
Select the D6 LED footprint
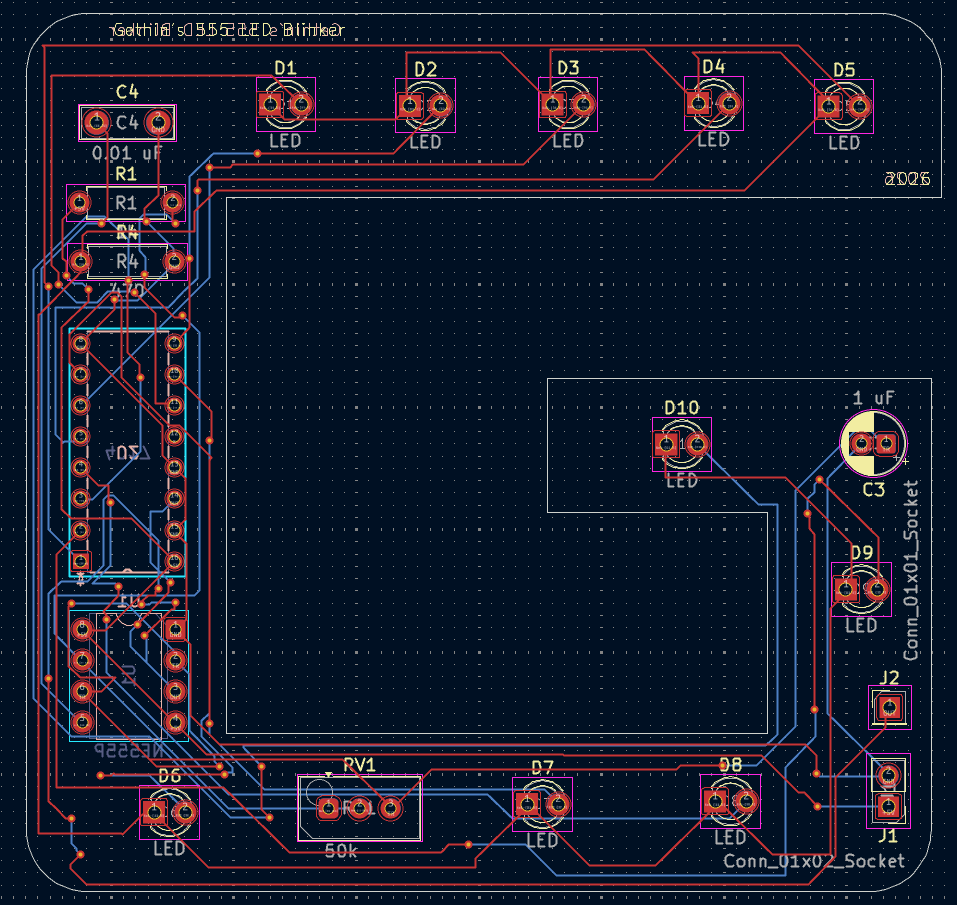click(x=170, y=812)
